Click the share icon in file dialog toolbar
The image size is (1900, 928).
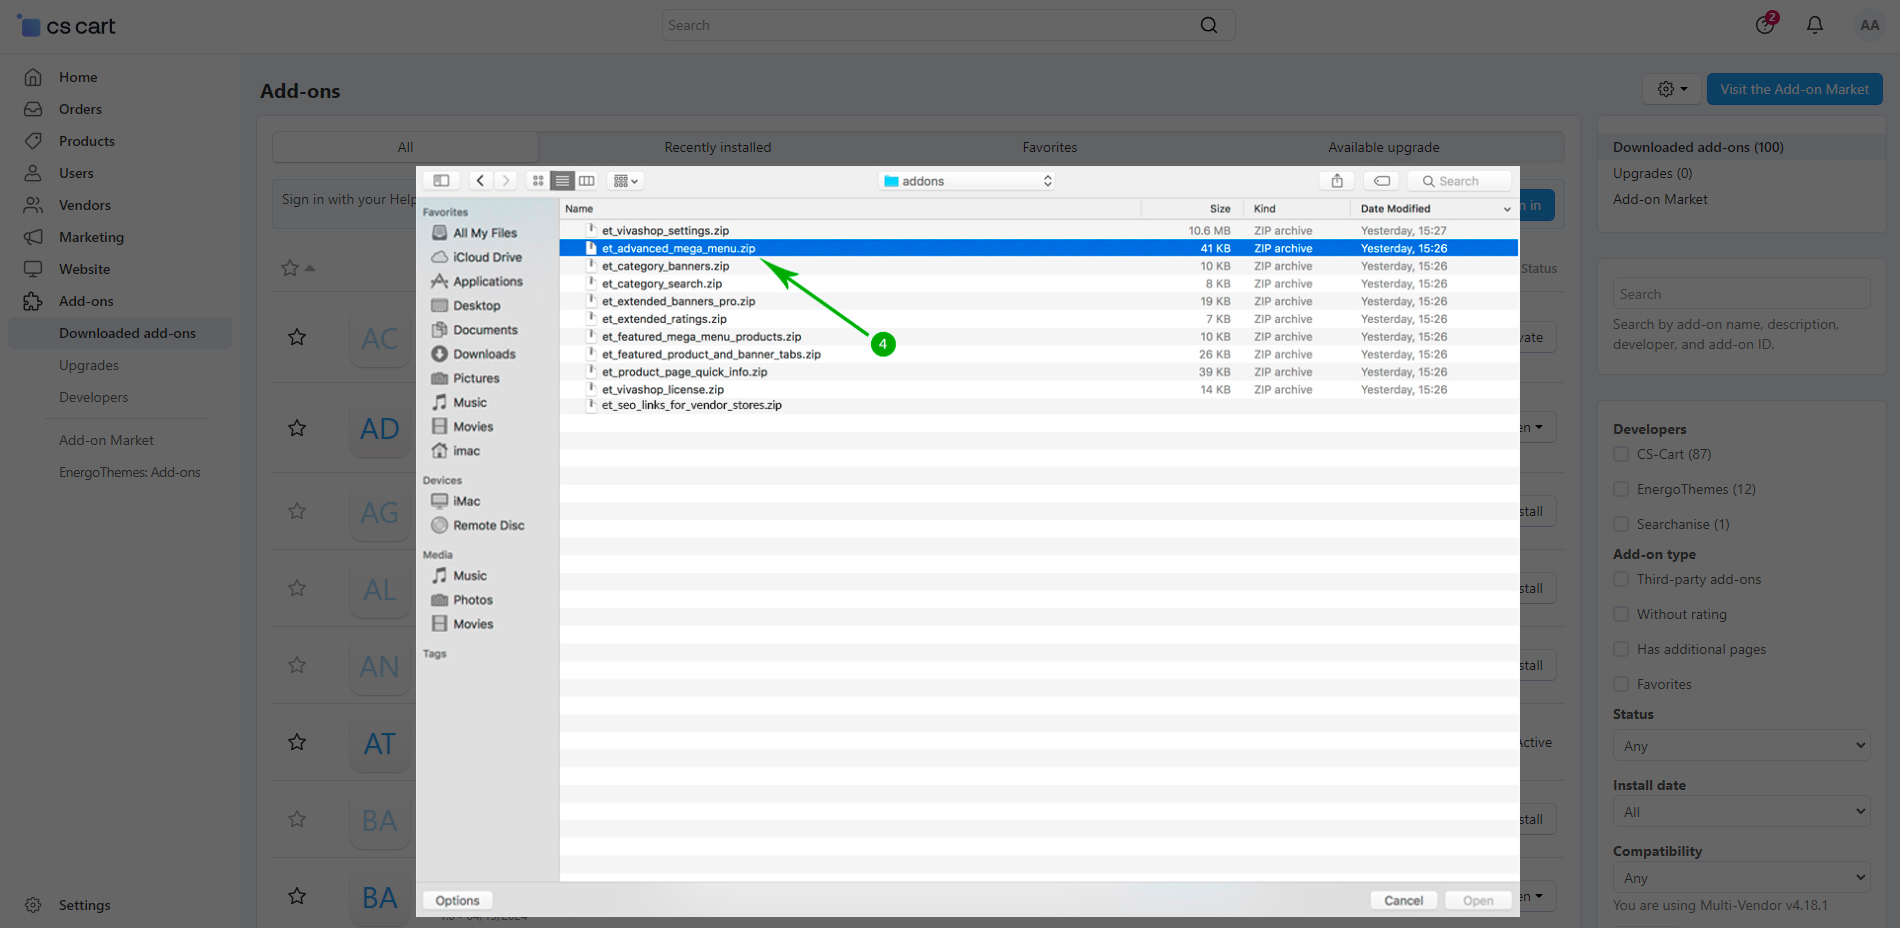tap(1336, 181)
